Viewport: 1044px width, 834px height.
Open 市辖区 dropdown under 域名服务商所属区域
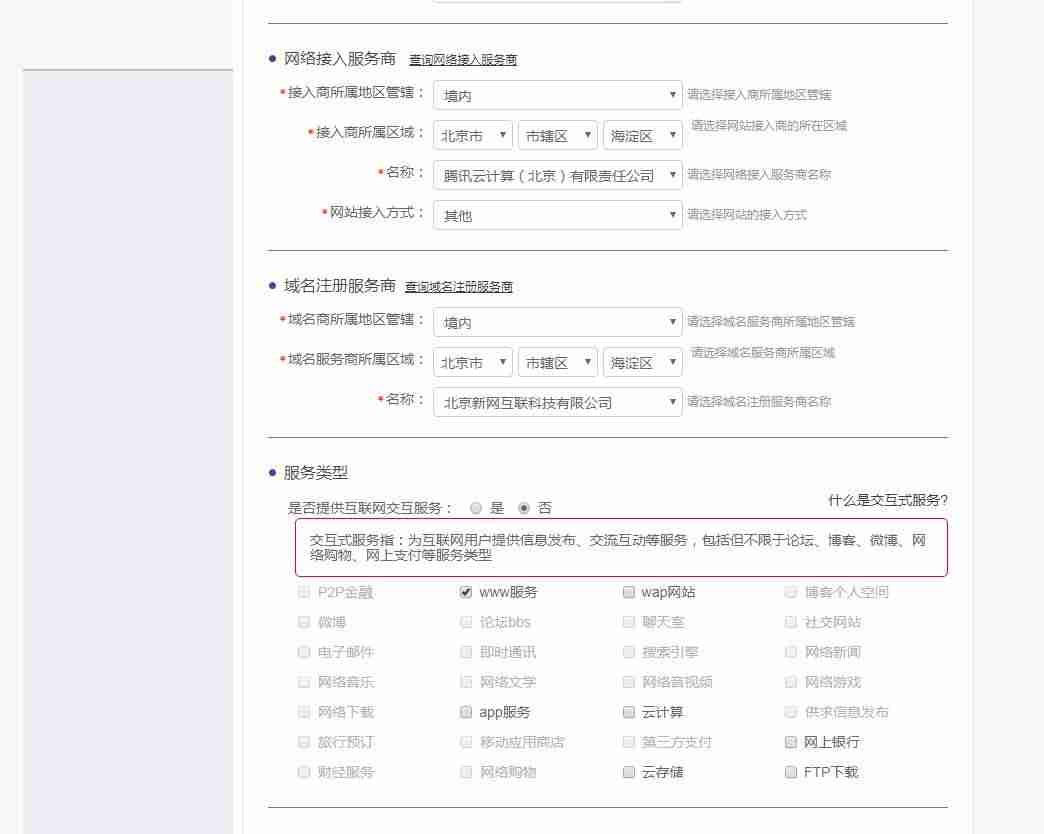(x=557, y=363)
